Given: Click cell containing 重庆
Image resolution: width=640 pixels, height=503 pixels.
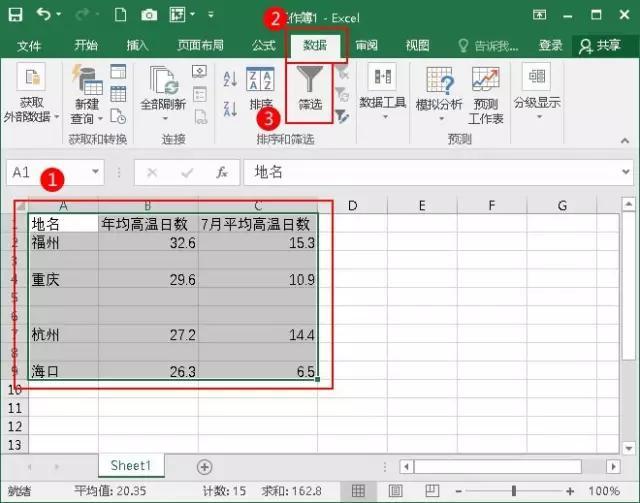Looking at the screenshot, I should 63,280.
